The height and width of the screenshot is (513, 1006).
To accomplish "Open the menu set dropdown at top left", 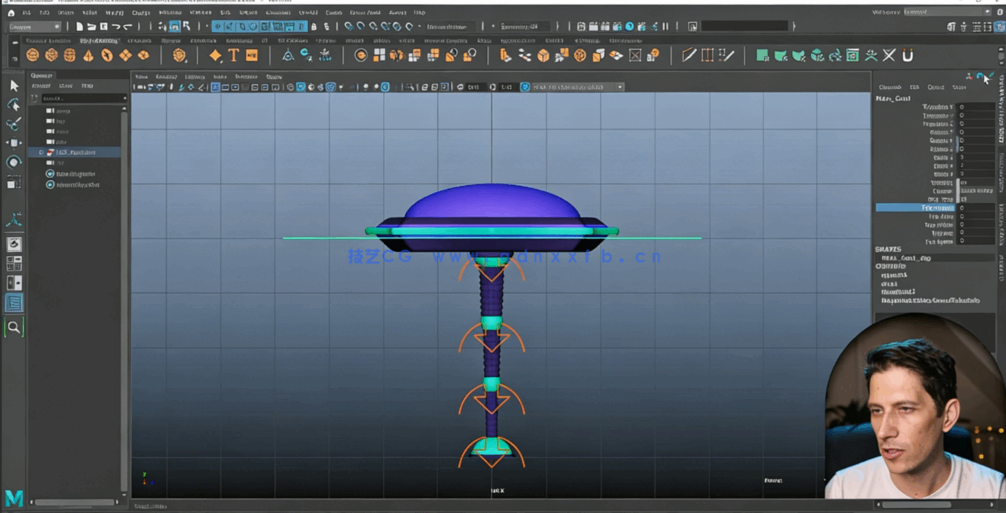I will coord(34,27).
